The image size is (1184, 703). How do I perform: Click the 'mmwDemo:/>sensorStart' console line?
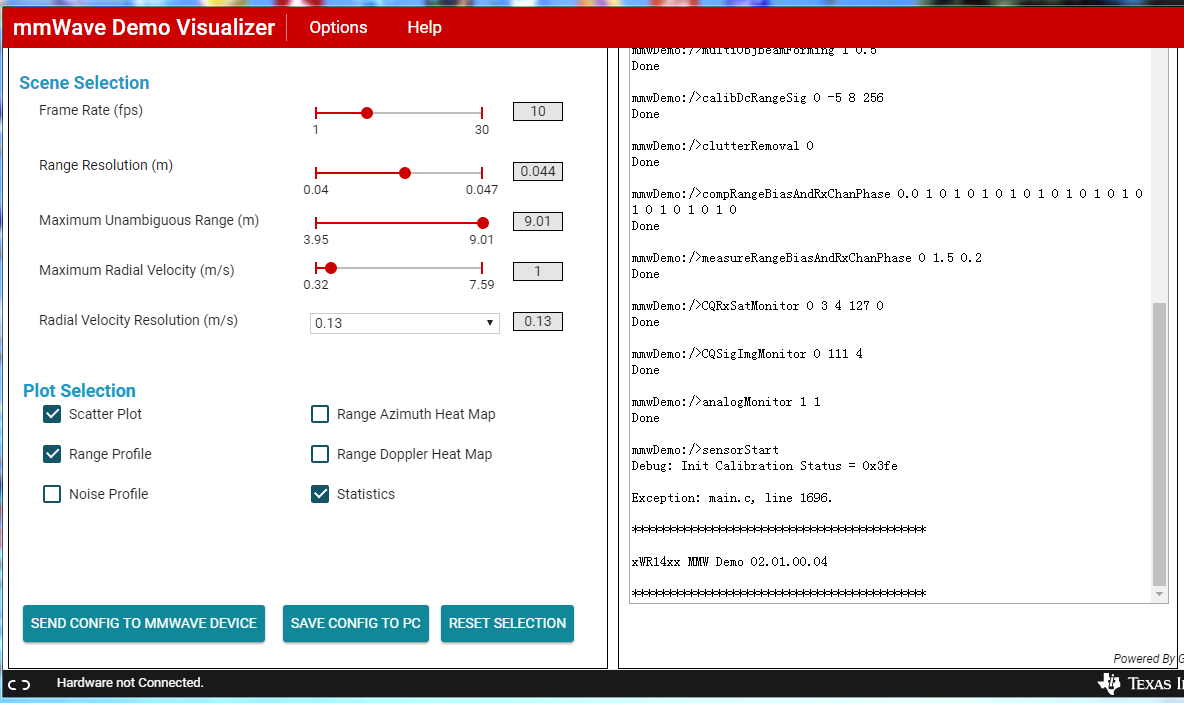click(x=705, y=450)
